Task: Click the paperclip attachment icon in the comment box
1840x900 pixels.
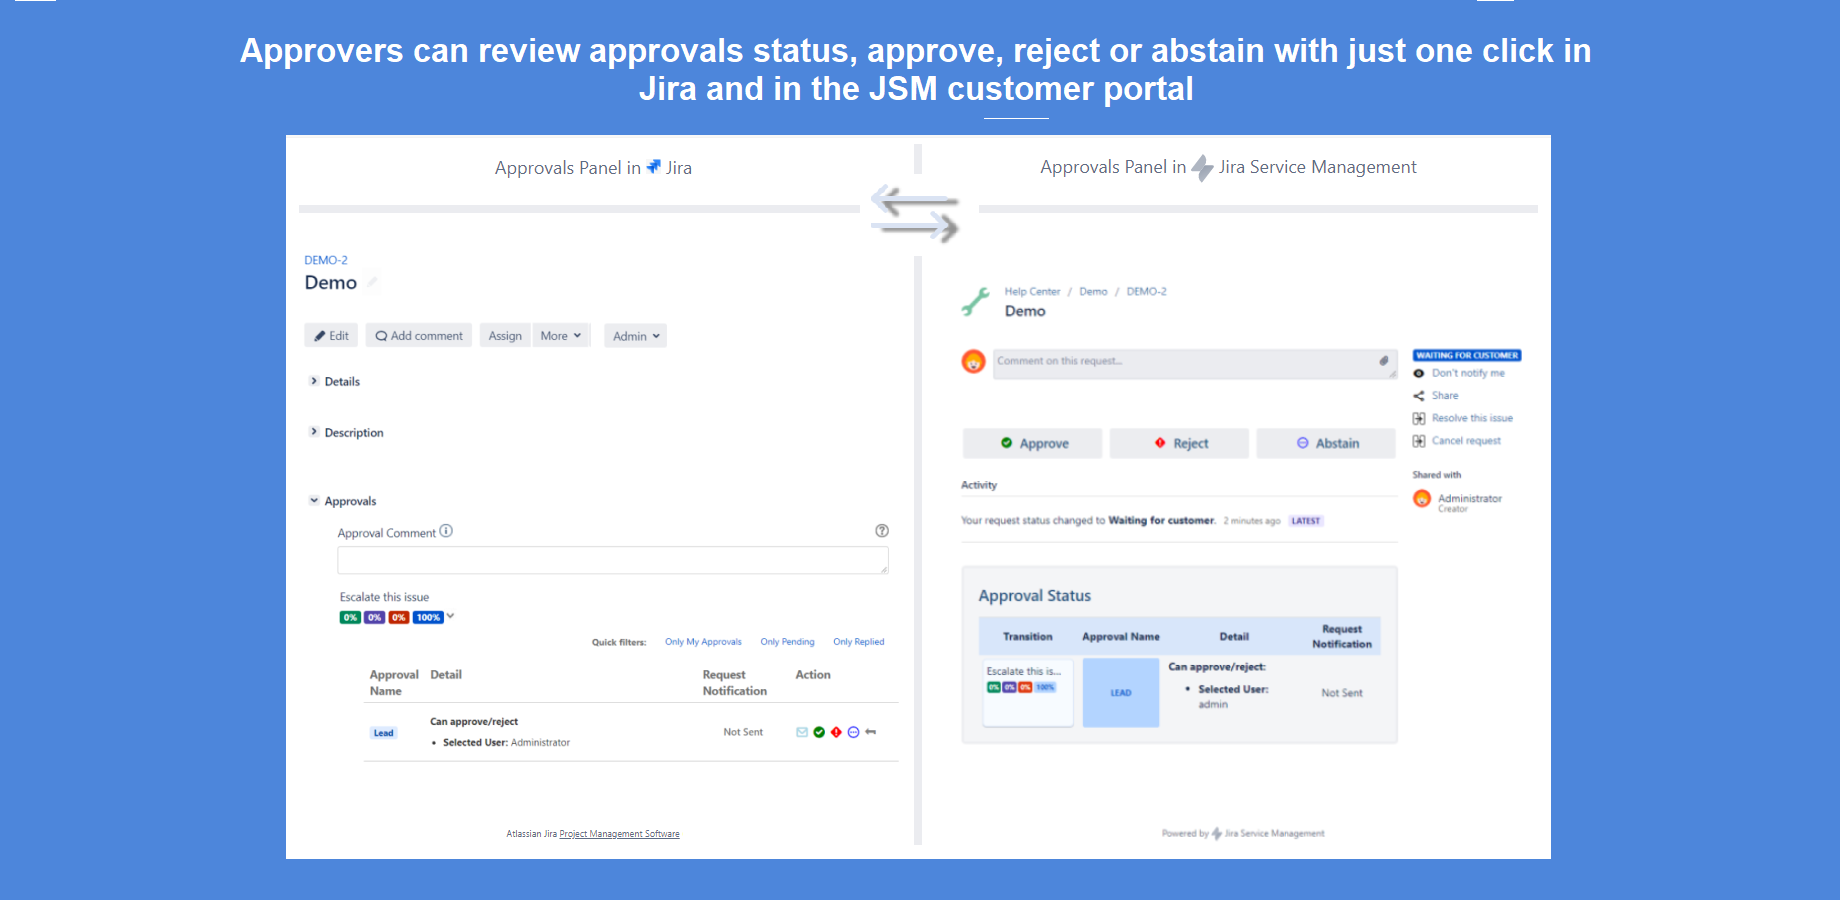Action: (1384, 362)
